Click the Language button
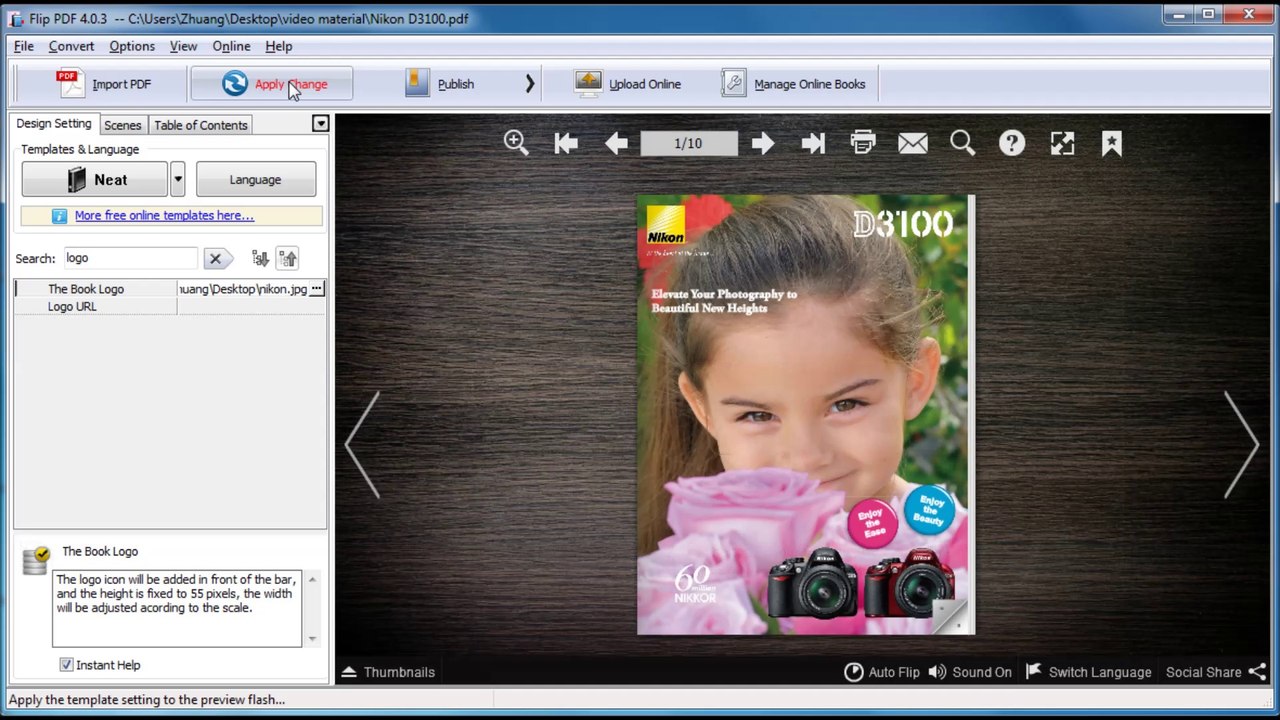Image resolution: width=1280 pixels, height=720 pixels. 255,180
